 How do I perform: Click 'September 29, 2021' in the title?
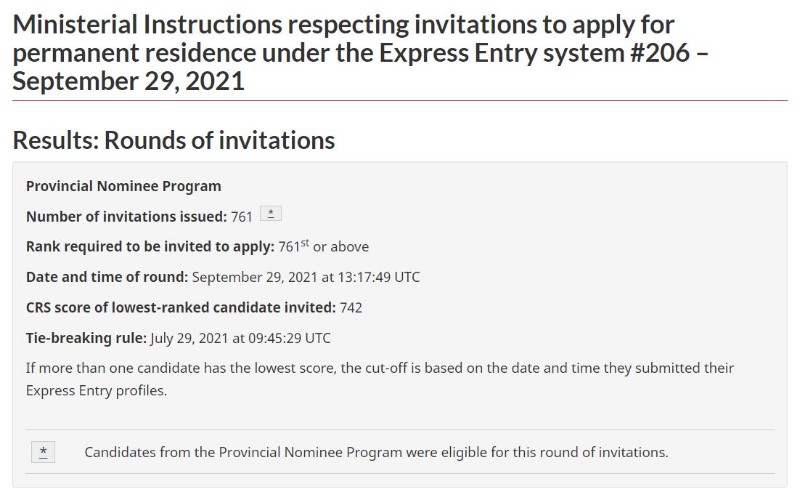coord(129,81)
